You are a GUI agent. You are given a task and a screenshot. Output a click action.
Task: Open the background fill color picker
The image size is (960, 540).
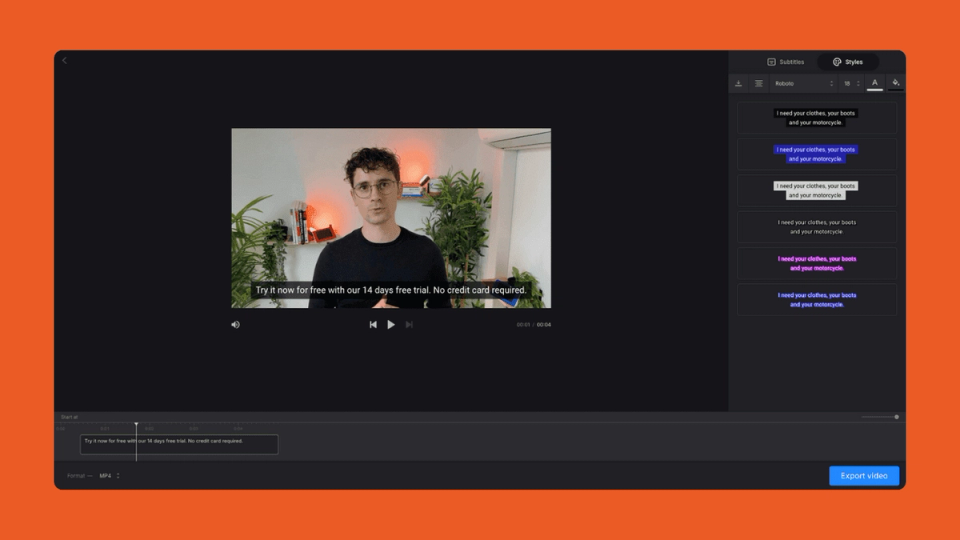(896, 83)
